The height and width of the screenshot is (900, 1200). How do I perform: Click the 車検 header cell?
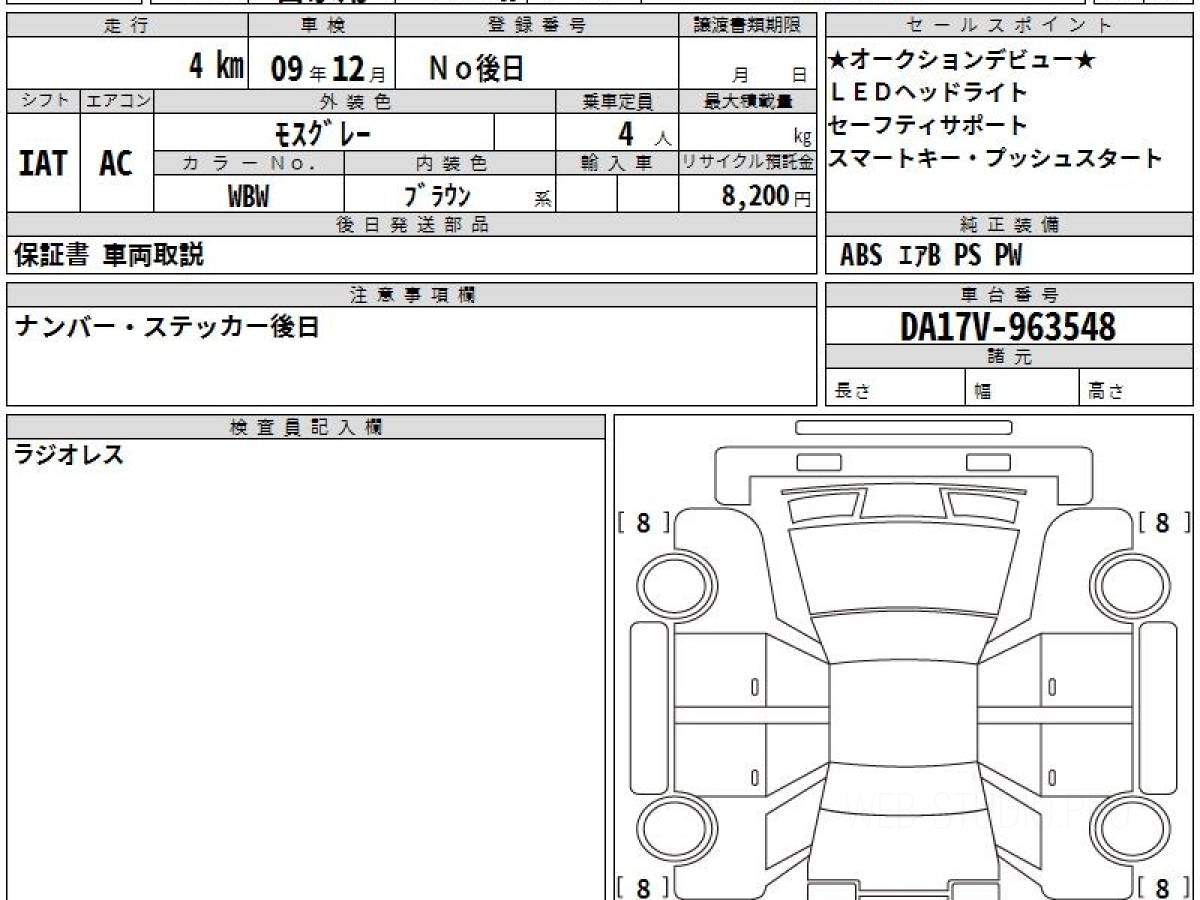322,26
